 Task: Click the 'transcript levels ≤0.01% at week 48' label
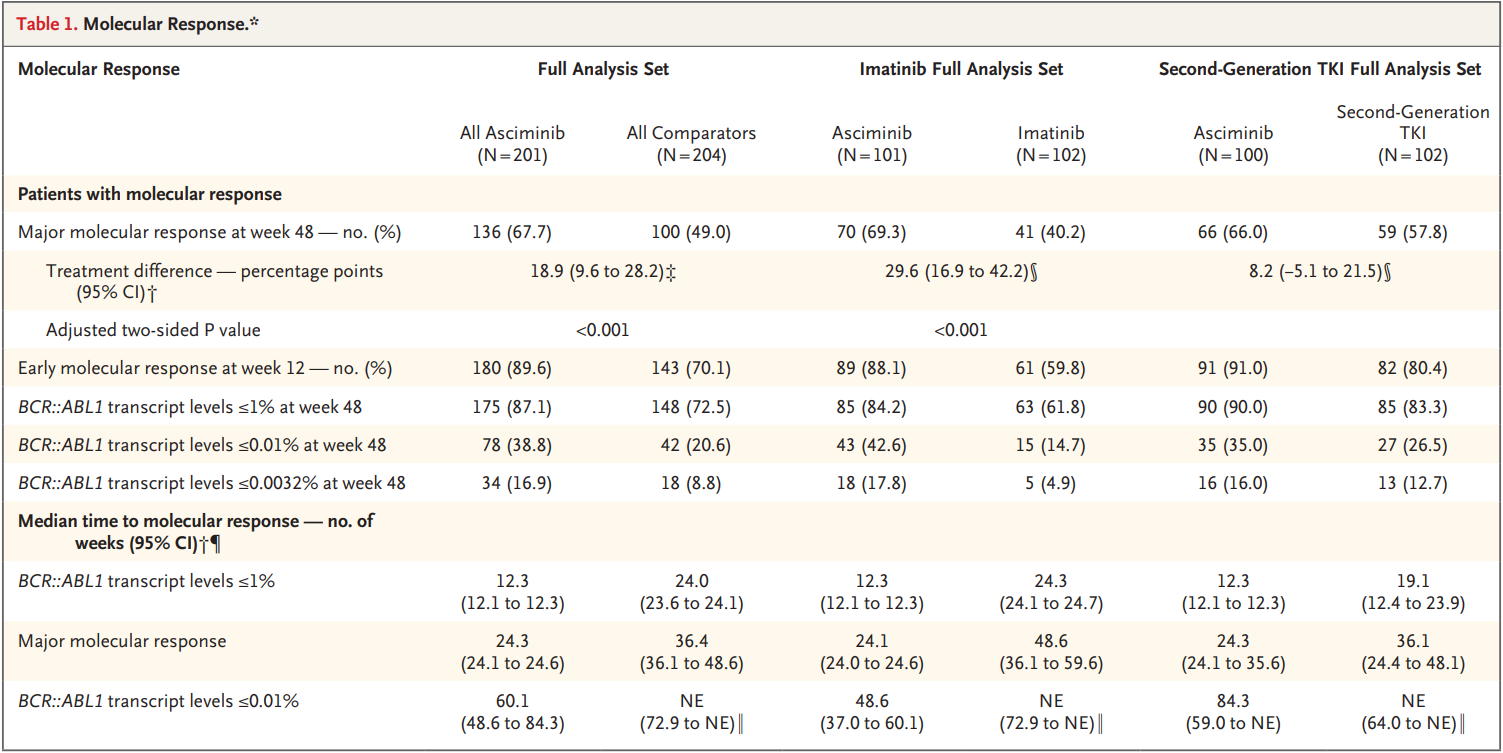(202, 445)
